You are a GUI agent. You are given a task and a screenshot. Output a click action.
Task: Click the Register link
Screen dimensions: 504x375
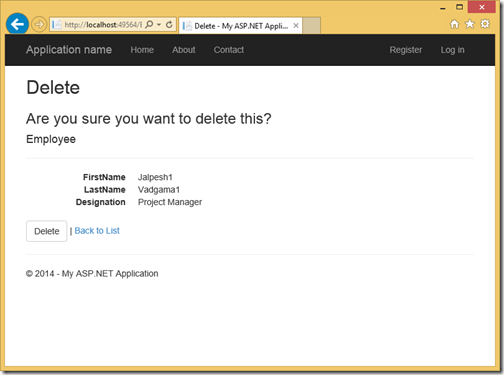[406, 50]
